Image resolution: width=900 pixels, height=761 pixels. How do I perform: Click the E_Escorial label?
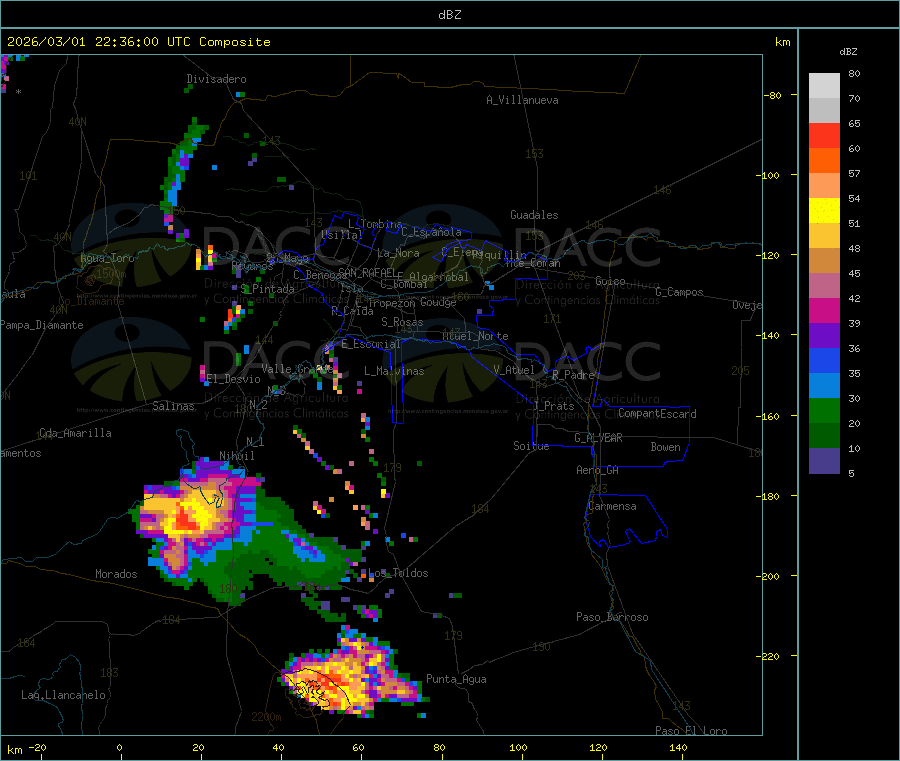[x=371, y=344]
